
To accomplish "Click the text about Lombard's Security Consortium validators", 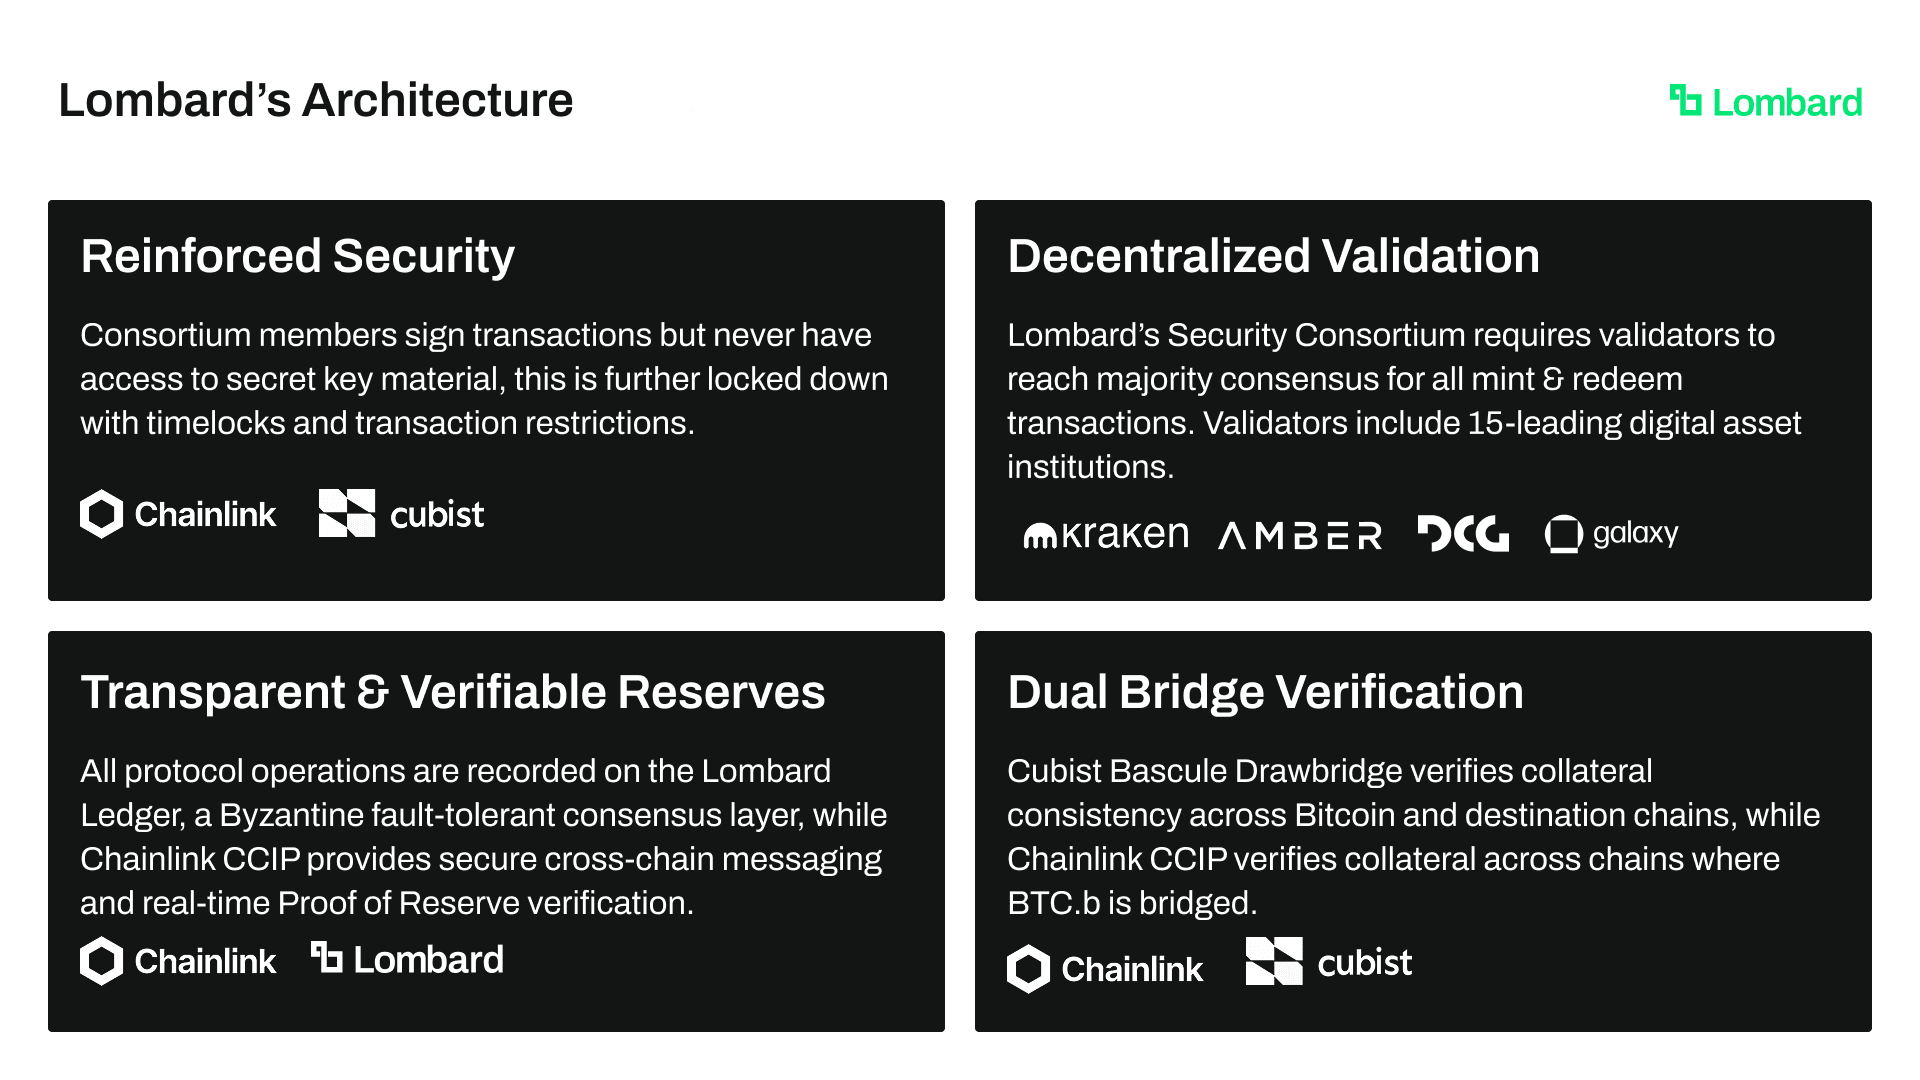I will (1403, 401).
